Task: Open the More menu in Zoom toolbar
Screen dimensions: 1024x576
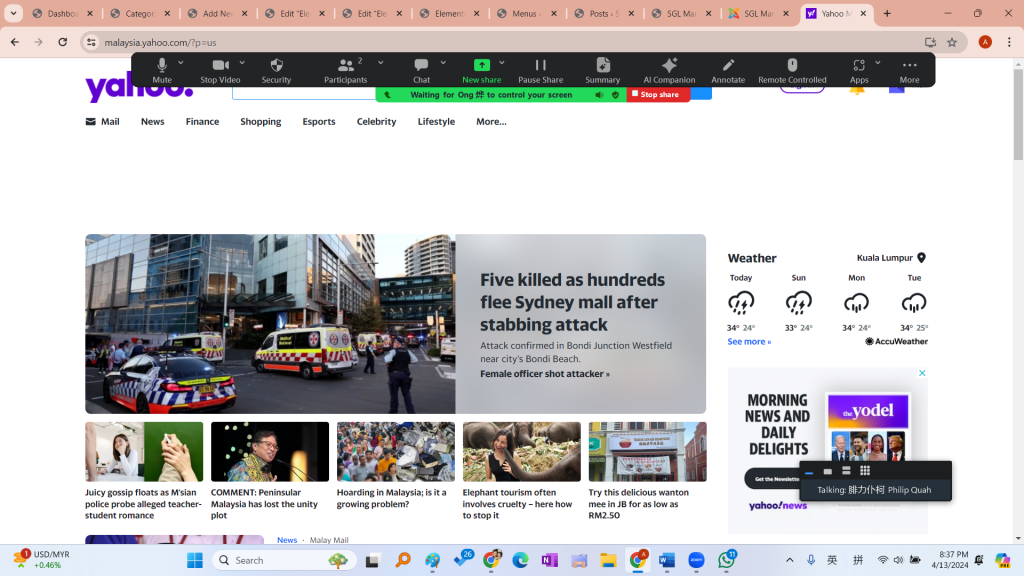Action: (909, 68)
